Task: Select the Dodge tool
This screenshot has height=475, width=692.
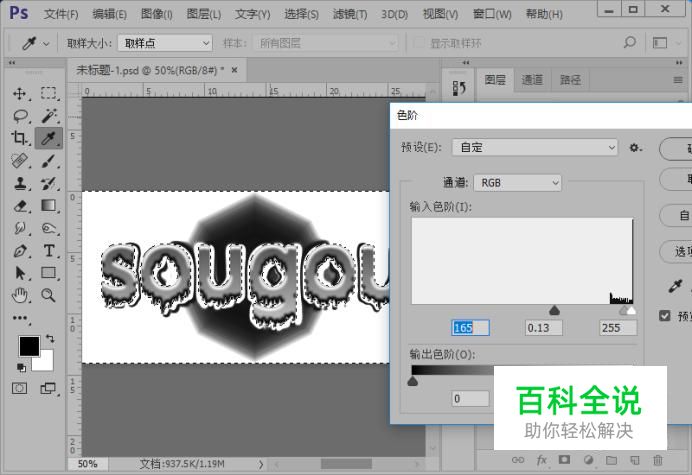Action: tap(49, 228)
